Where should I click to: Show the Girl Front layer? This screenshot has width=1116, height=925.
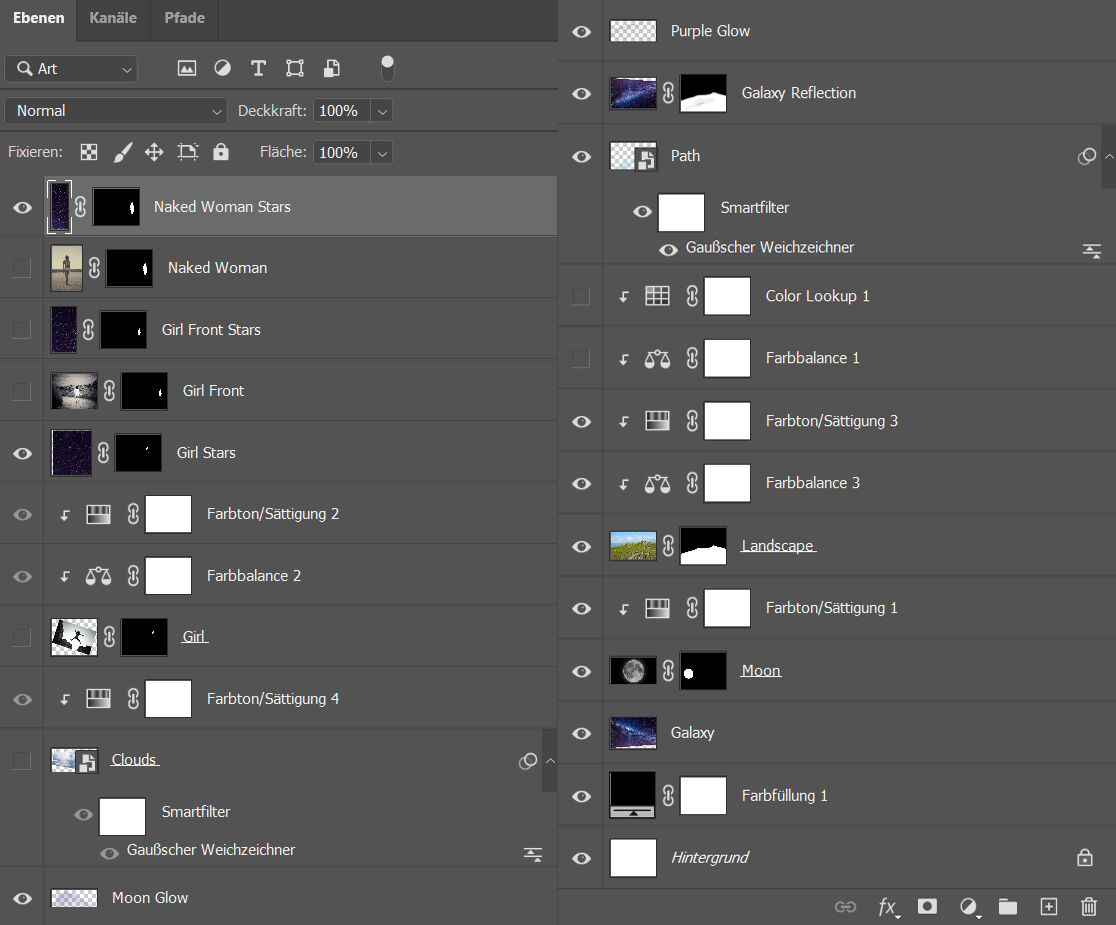tap(22, 391)
